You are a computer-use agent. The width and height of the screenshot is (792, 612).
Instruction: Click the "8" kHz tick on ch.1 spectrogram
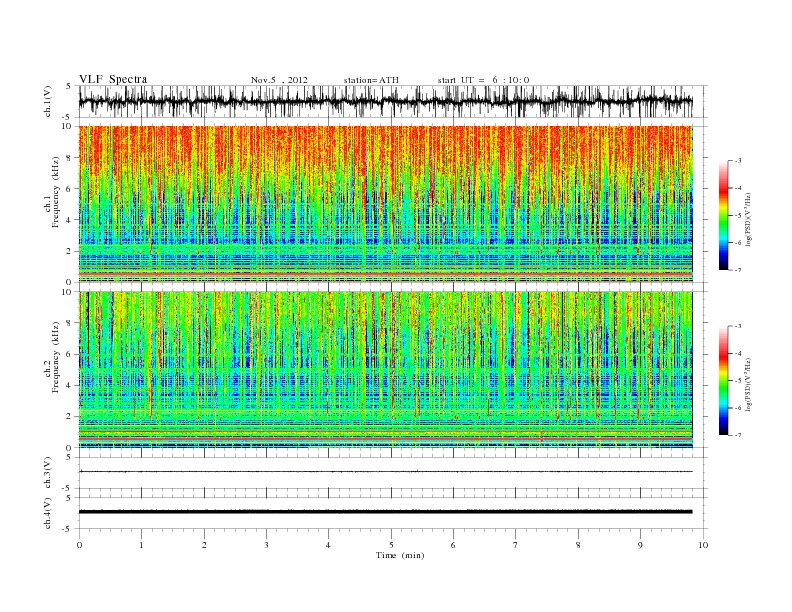coord(69,158)
